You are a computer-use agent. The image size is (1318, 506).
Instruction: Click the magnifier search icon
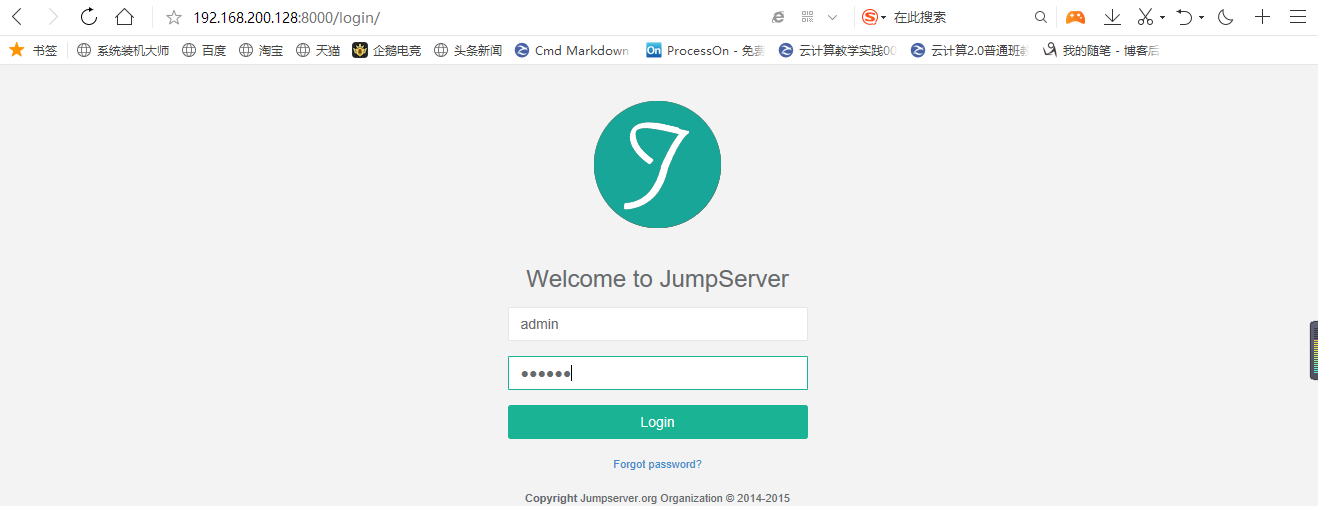pyautogui.click(x=1040, y=17)
